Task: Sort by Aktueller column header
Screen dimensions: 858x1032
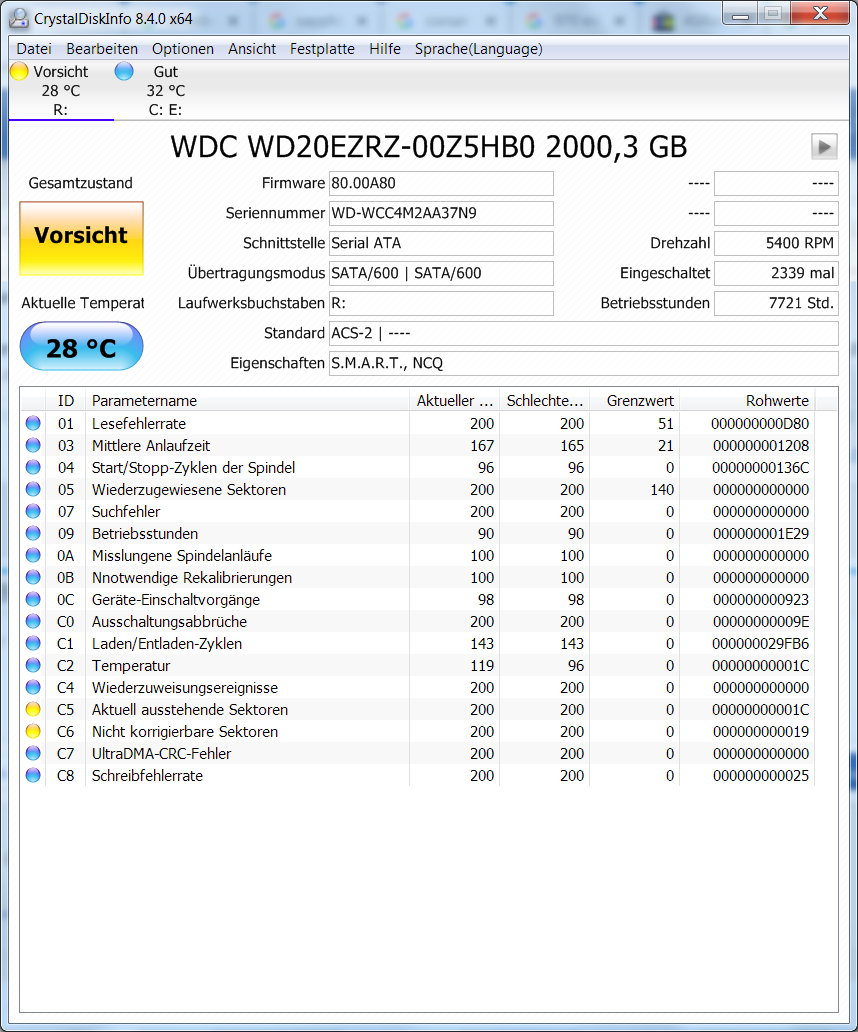Action: 455,400
